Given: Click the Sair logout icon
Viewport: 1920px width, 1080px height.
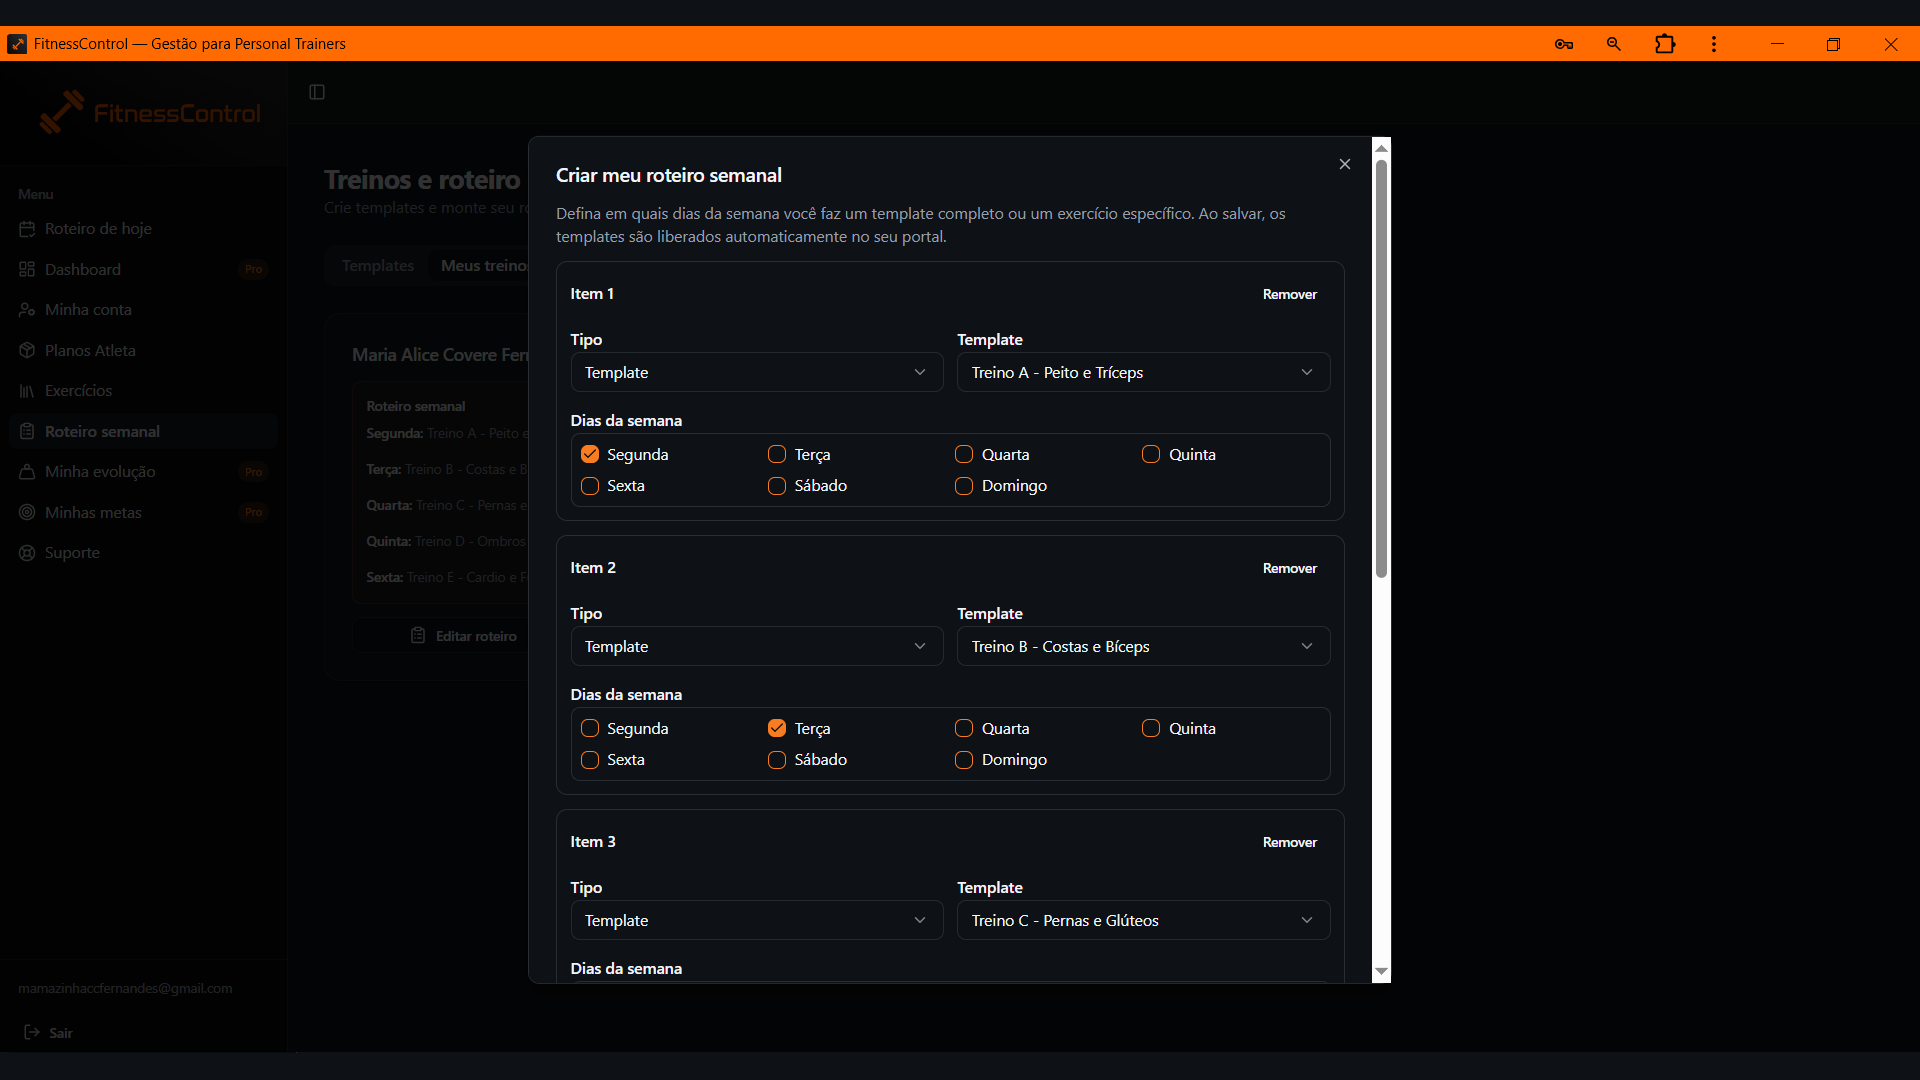Looking at the screenshot, I should tap(32, 1032).
